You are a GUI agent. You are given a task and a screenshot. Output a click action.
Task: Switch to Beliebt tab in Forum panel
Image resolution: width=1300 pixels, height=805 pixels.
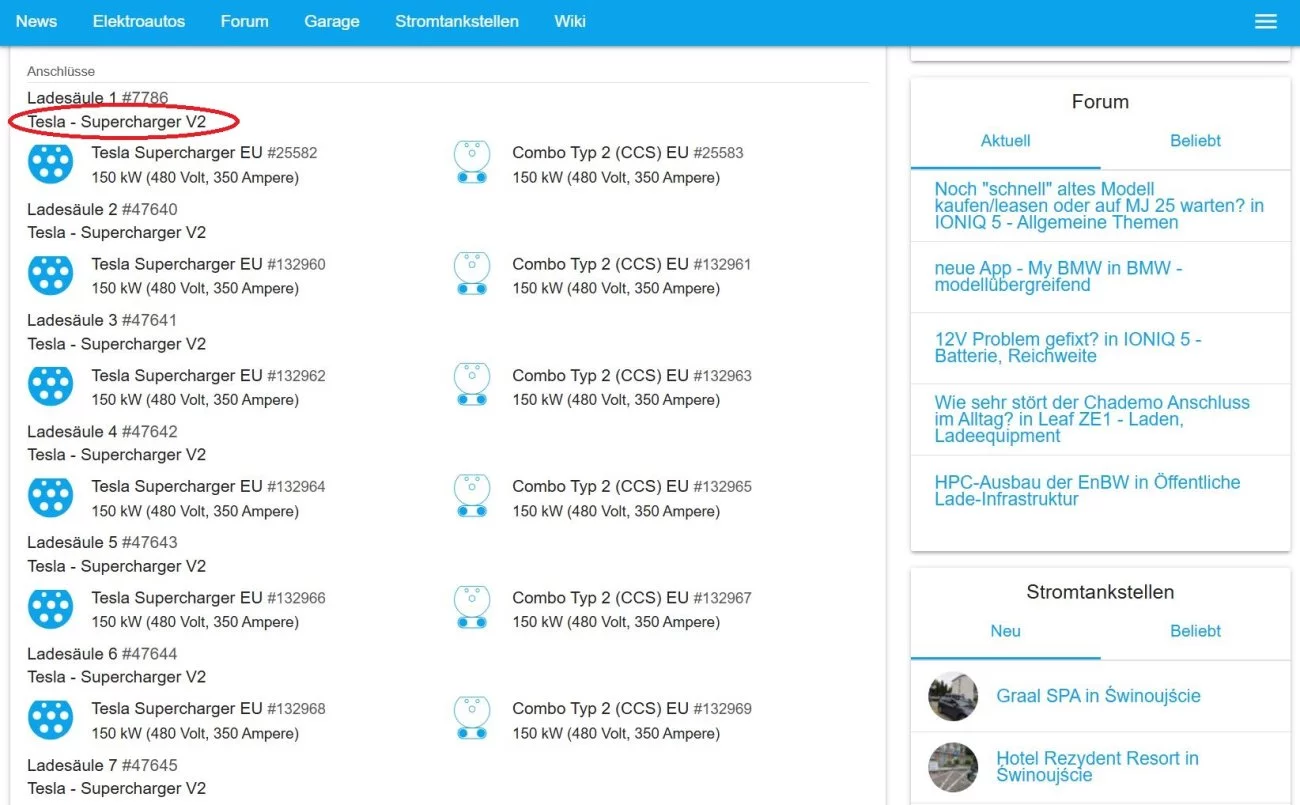coord(1195,141)
